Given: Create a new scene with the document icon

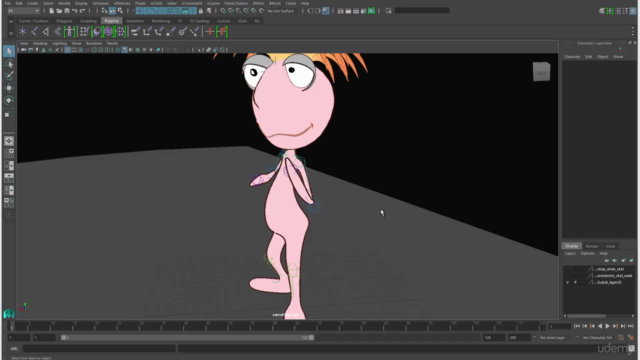Looking at the screenshot, I should click(51, 11).
